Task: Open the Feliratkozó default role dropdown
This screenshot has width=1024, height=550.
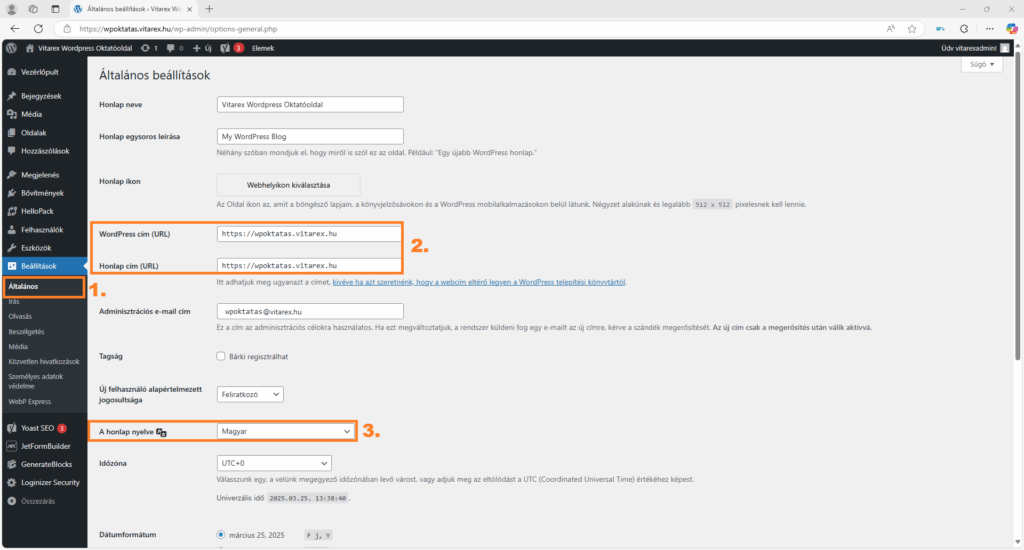Action: point(250,395)
